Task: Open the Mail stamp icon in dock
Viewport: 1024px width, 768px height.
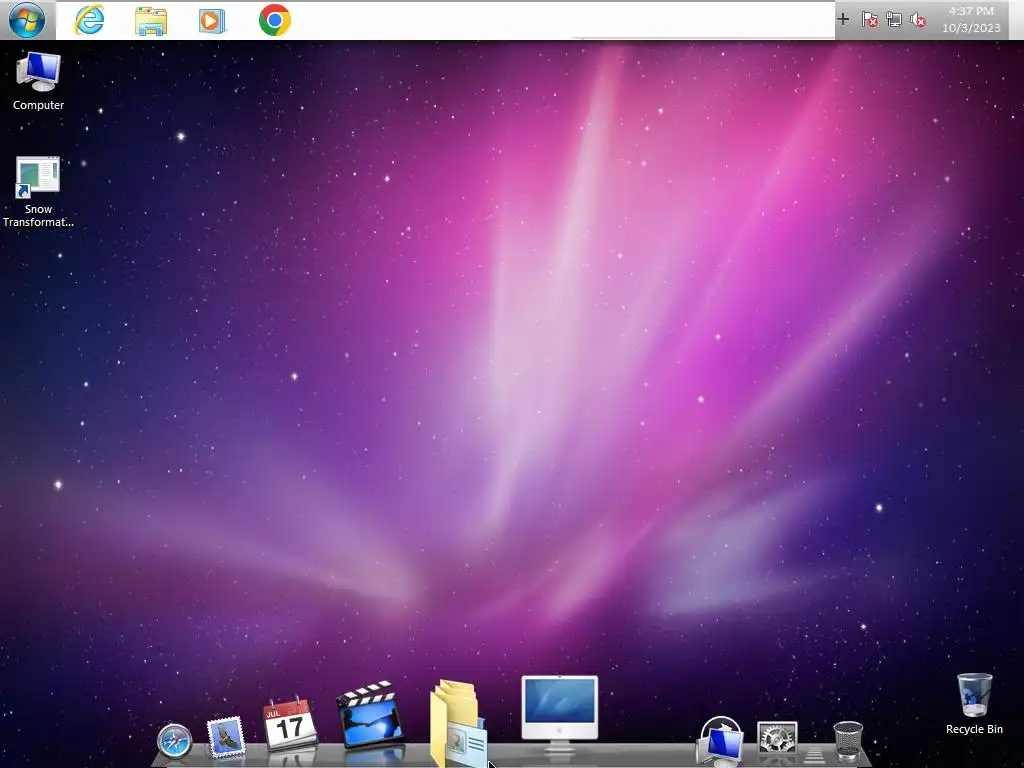Action: point(226,737)
